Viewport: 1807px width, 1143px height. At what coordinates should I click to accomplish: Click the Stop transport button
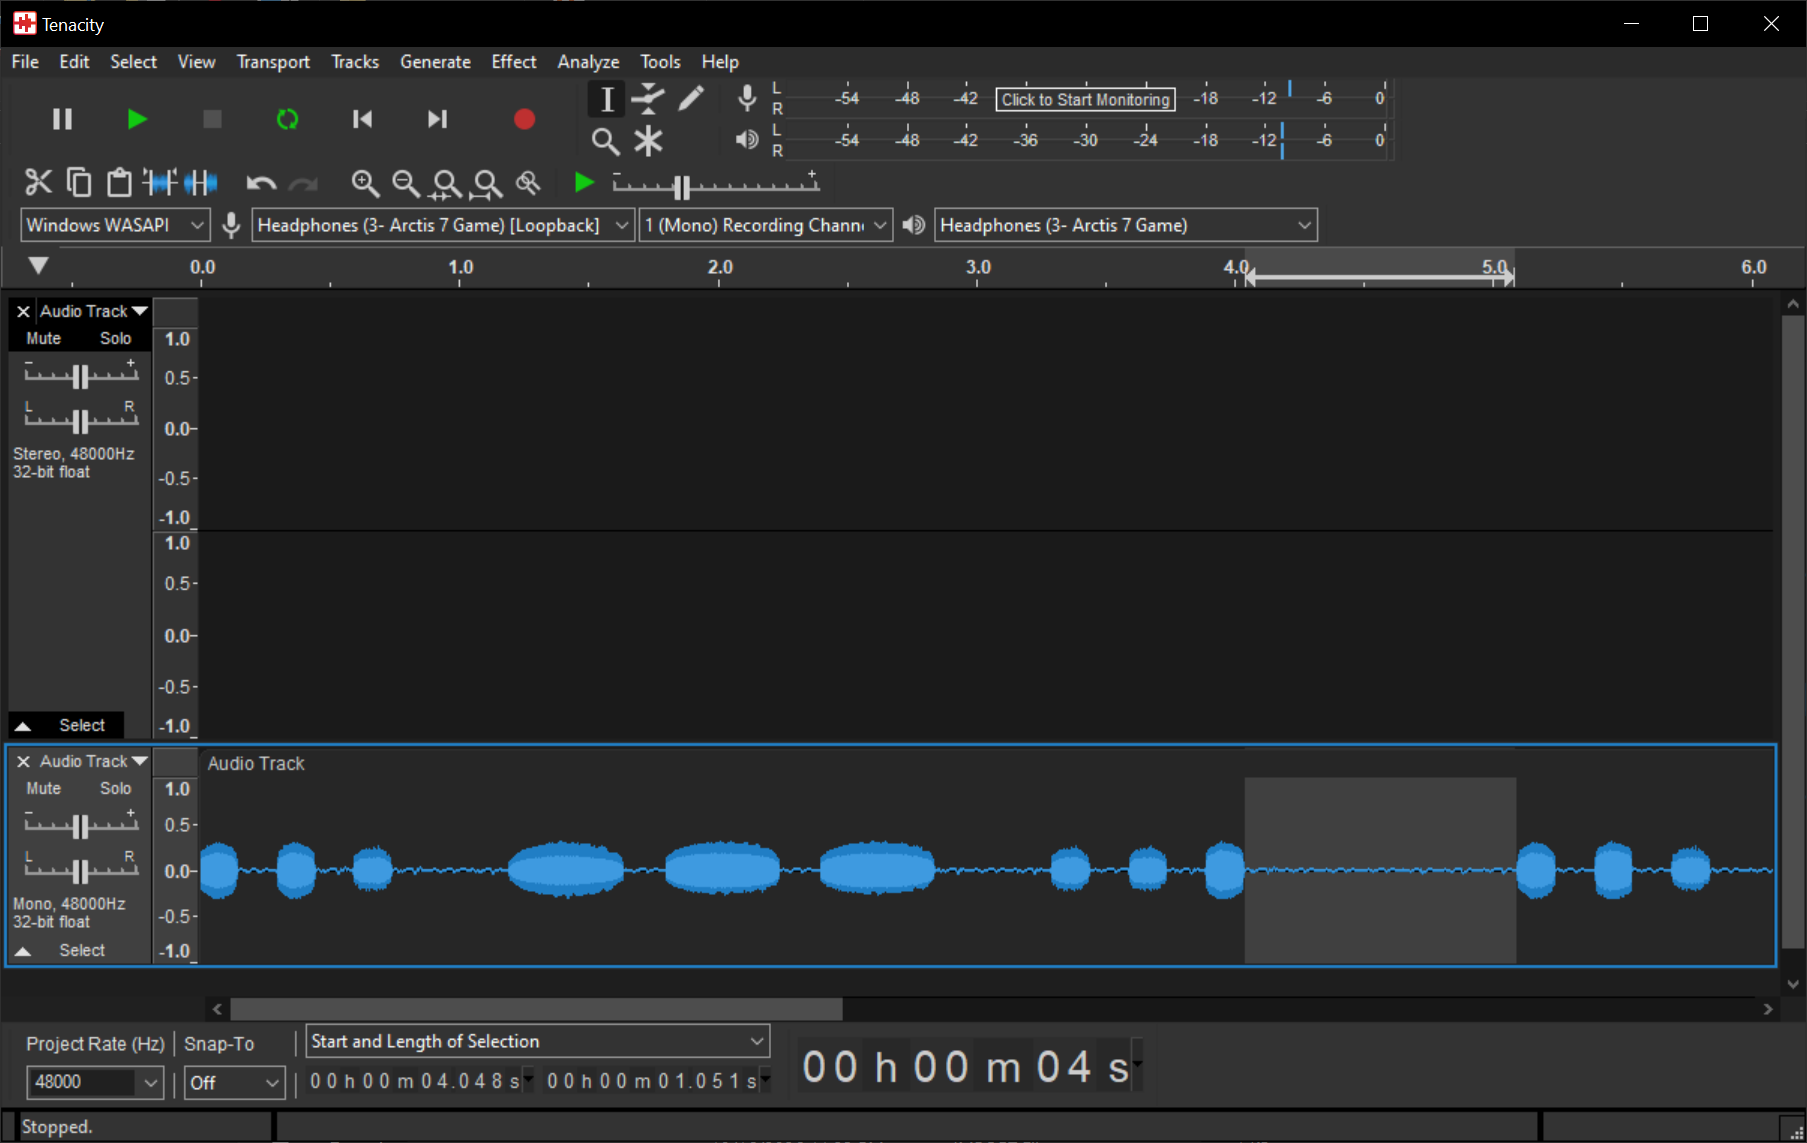(212, 119)
